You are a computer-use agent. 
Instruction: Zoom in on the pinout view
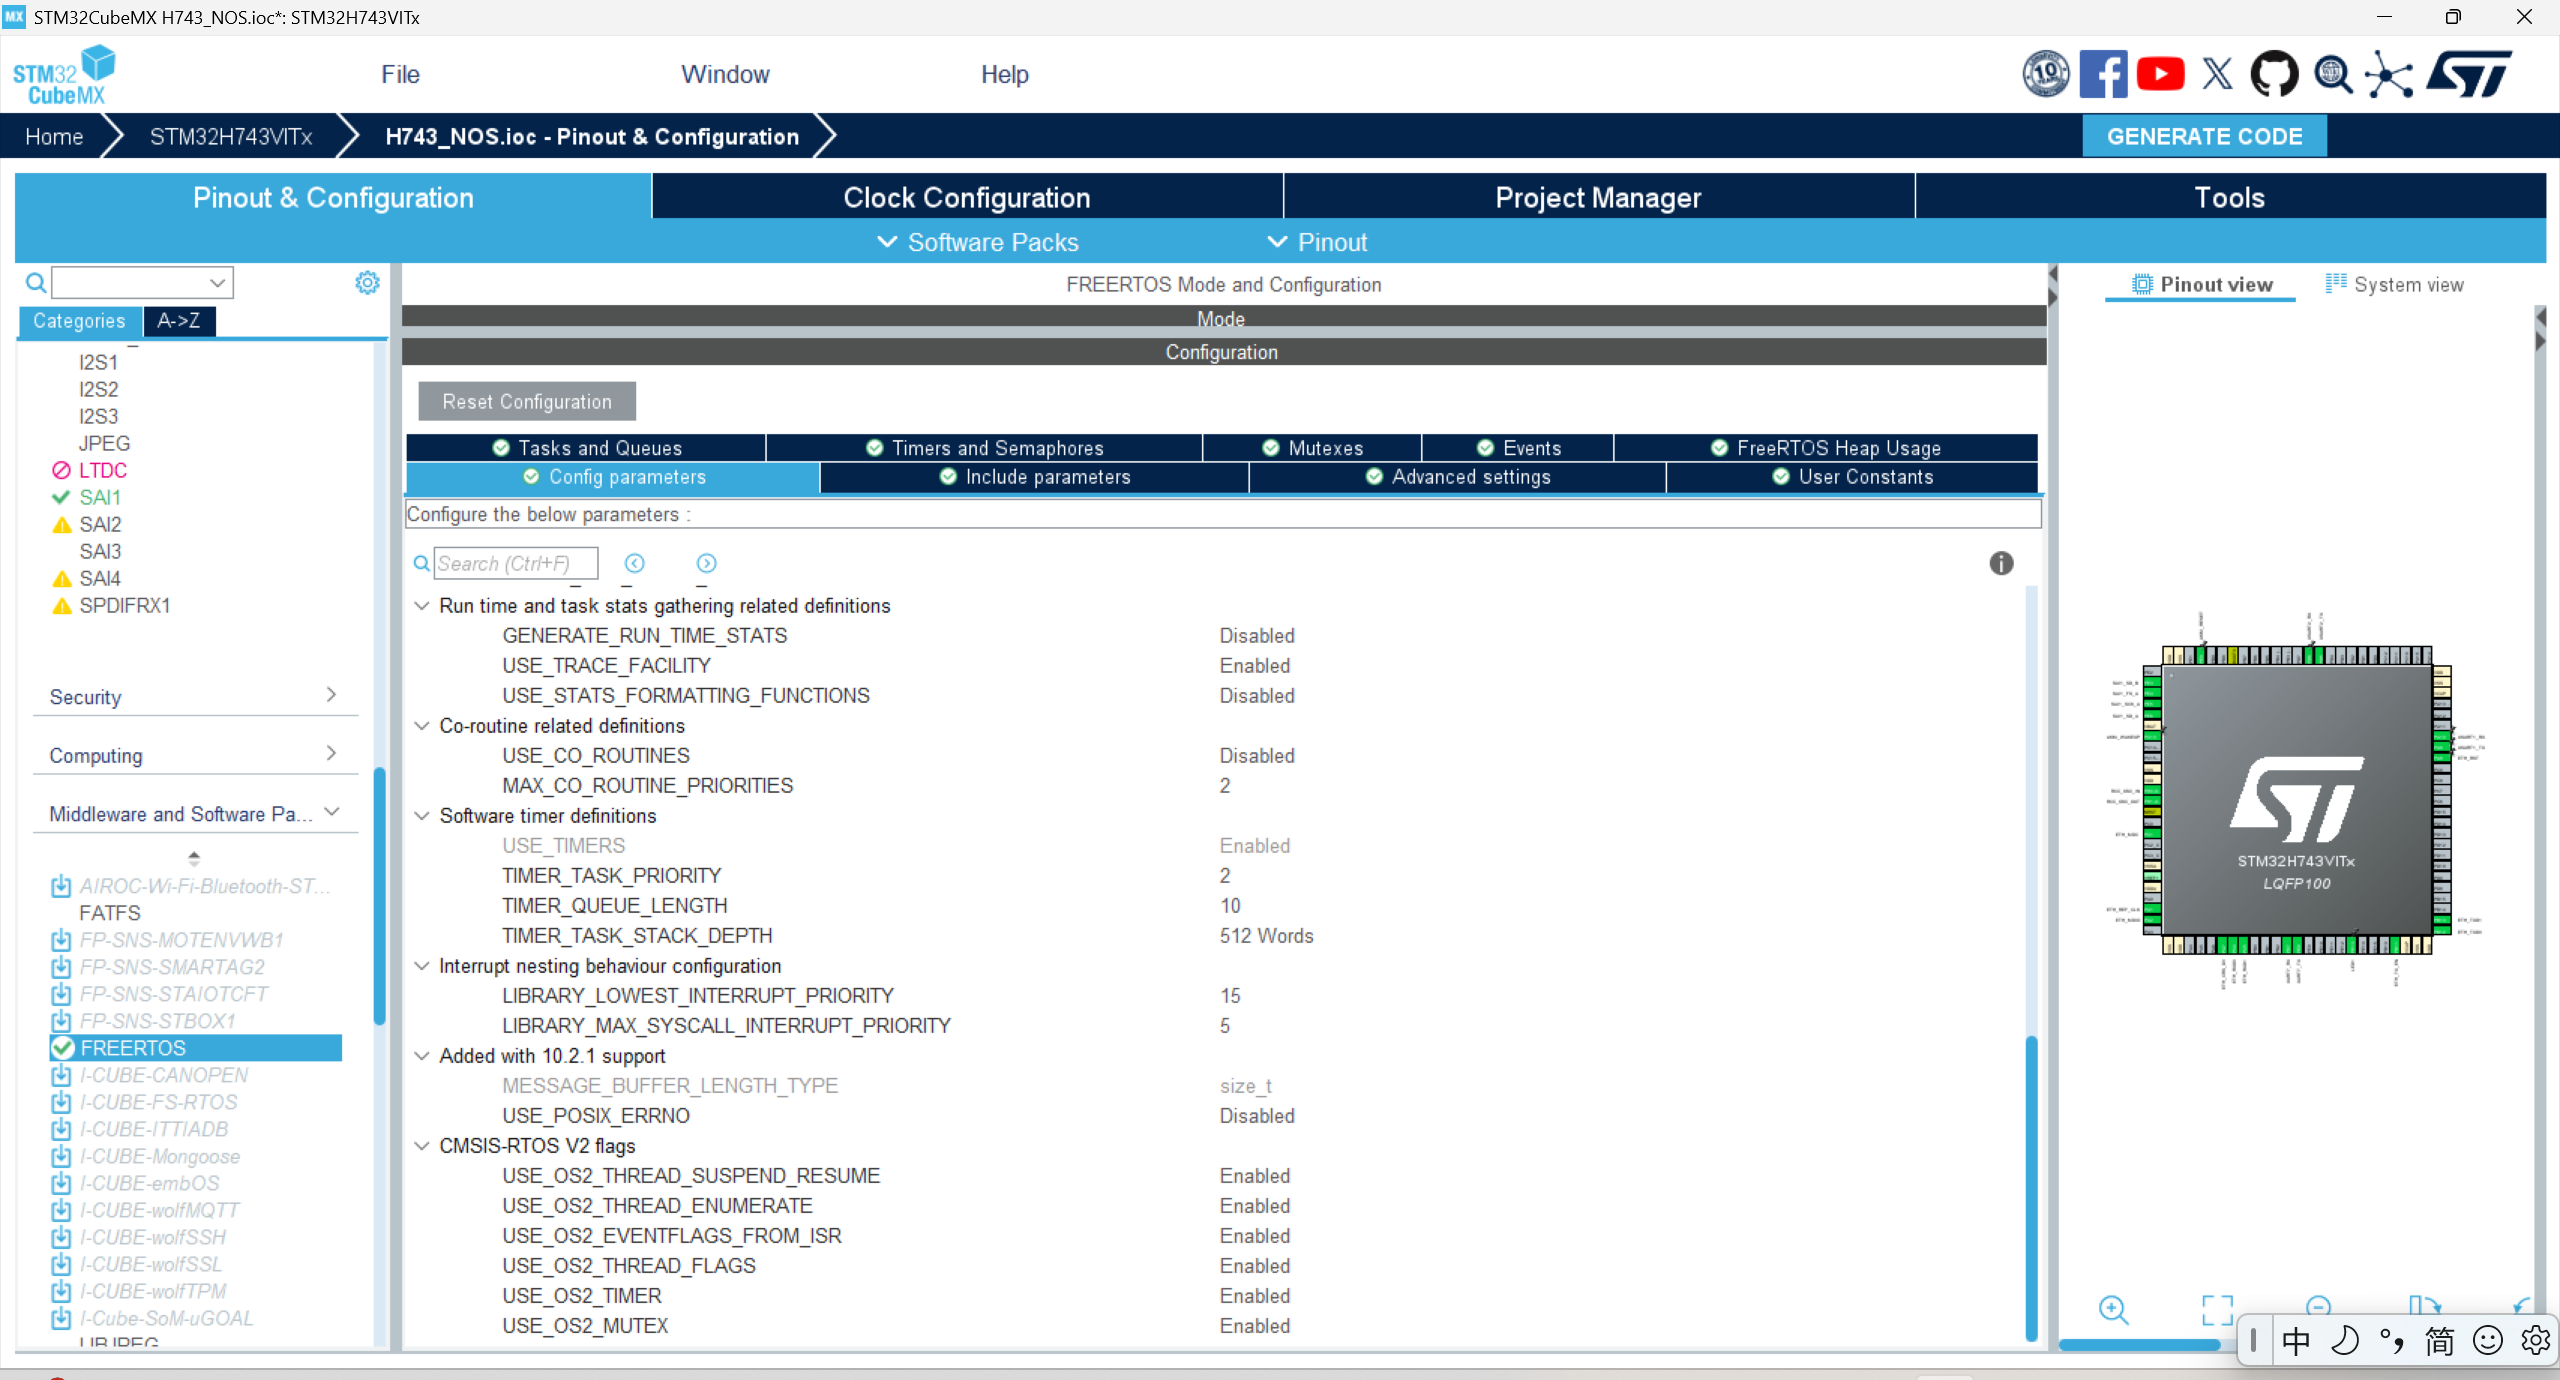pyautogui.click(x=2114, y=1309)
